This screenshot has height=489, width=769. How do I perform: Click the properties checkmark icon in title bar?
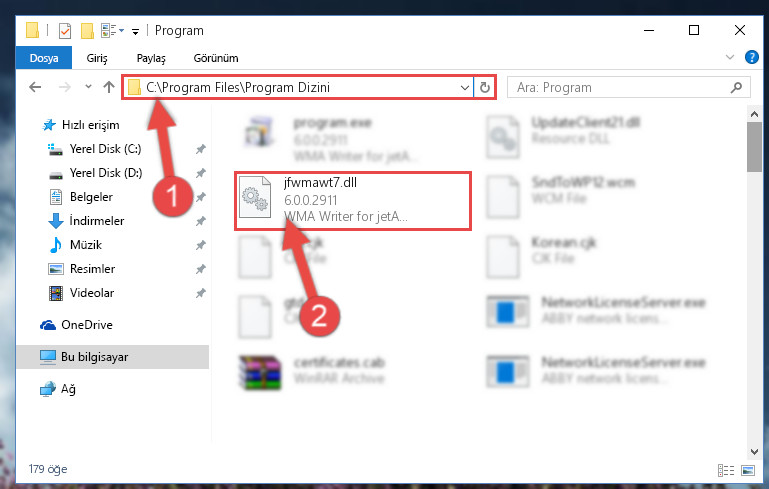64,31
